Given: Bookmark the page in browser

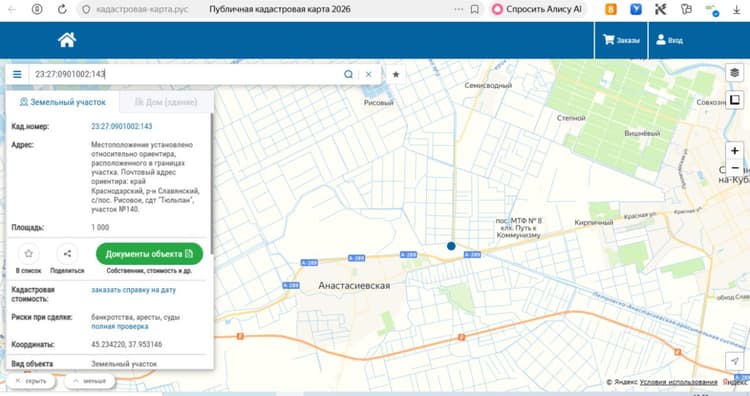Looking at the screenshot, I should [x=474, y=9].
